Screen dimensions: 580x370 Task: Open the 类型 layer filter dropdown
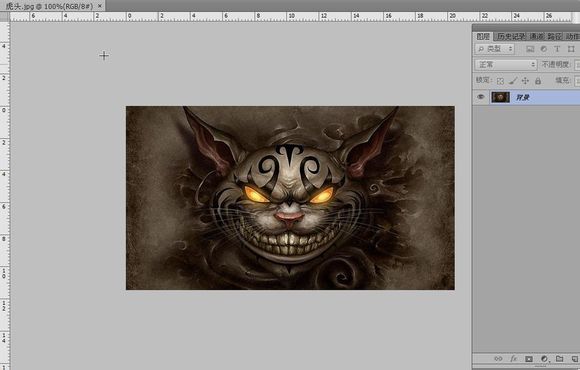point(495,49)
